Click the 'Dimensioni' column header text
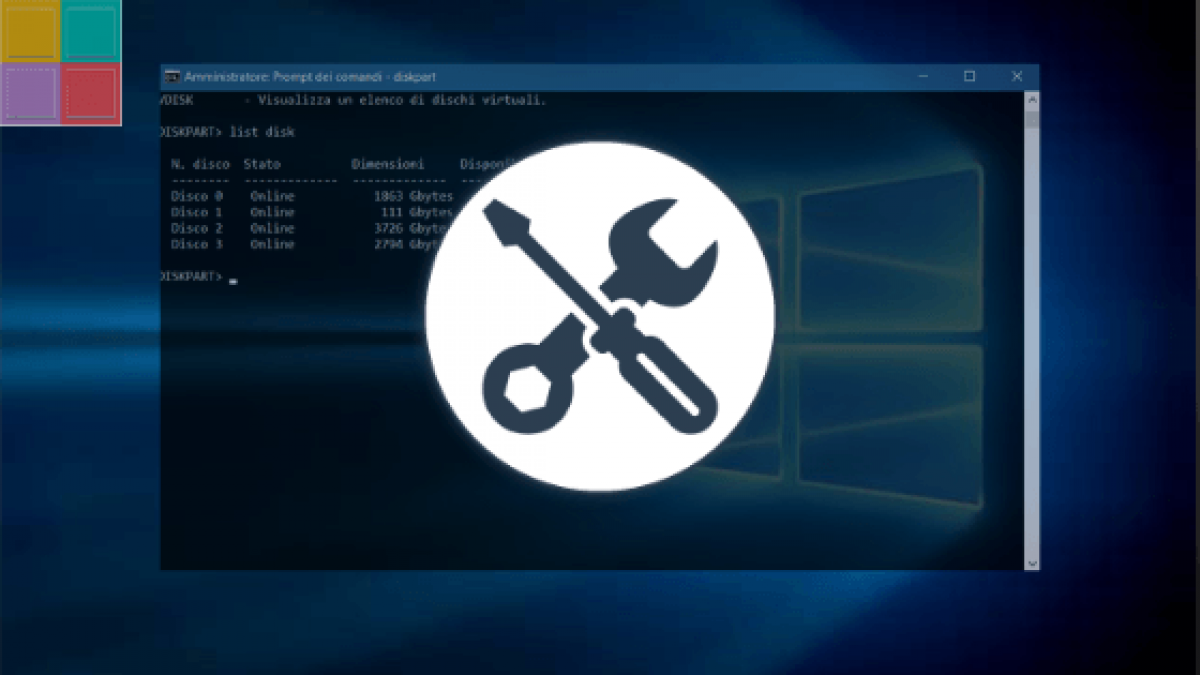Viewport: 1200px width, 675px height. (387, 163)
